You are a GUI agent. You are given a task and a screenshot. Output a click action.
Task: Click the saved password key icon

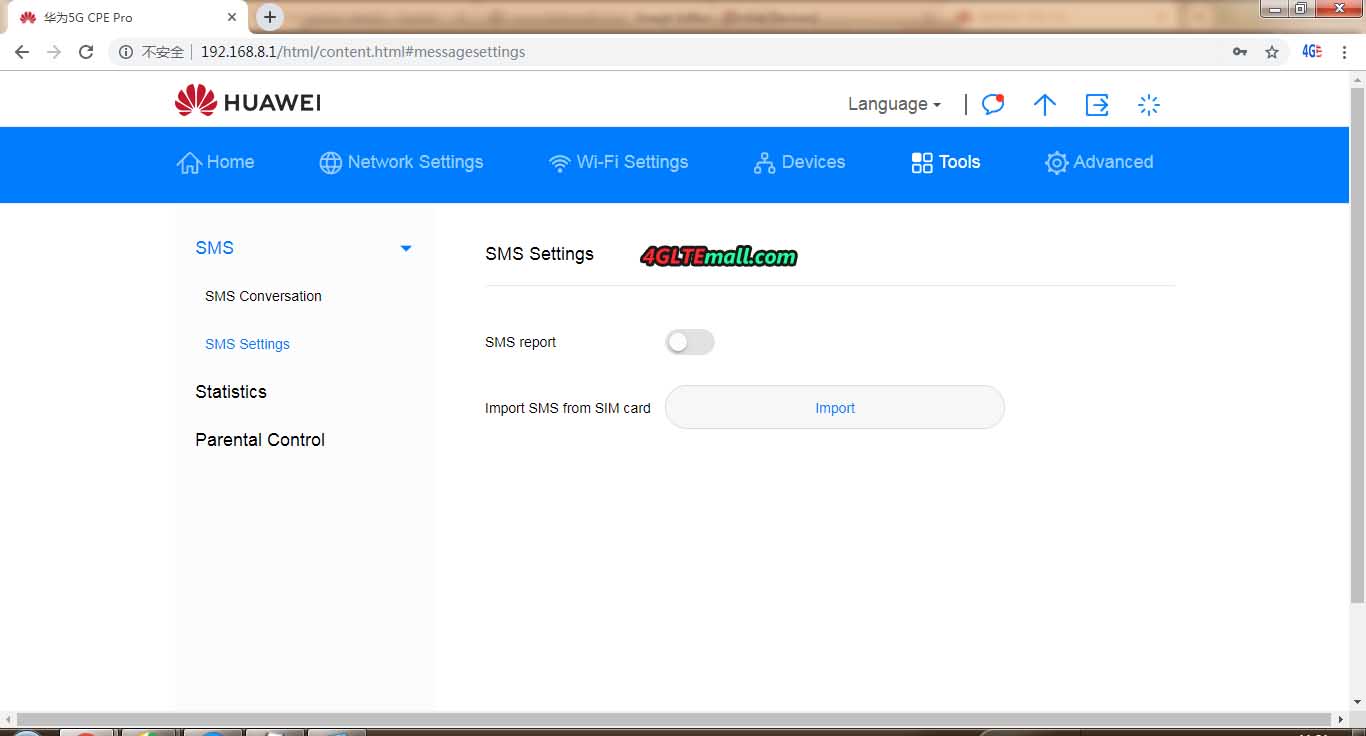tap(1240, 52)
